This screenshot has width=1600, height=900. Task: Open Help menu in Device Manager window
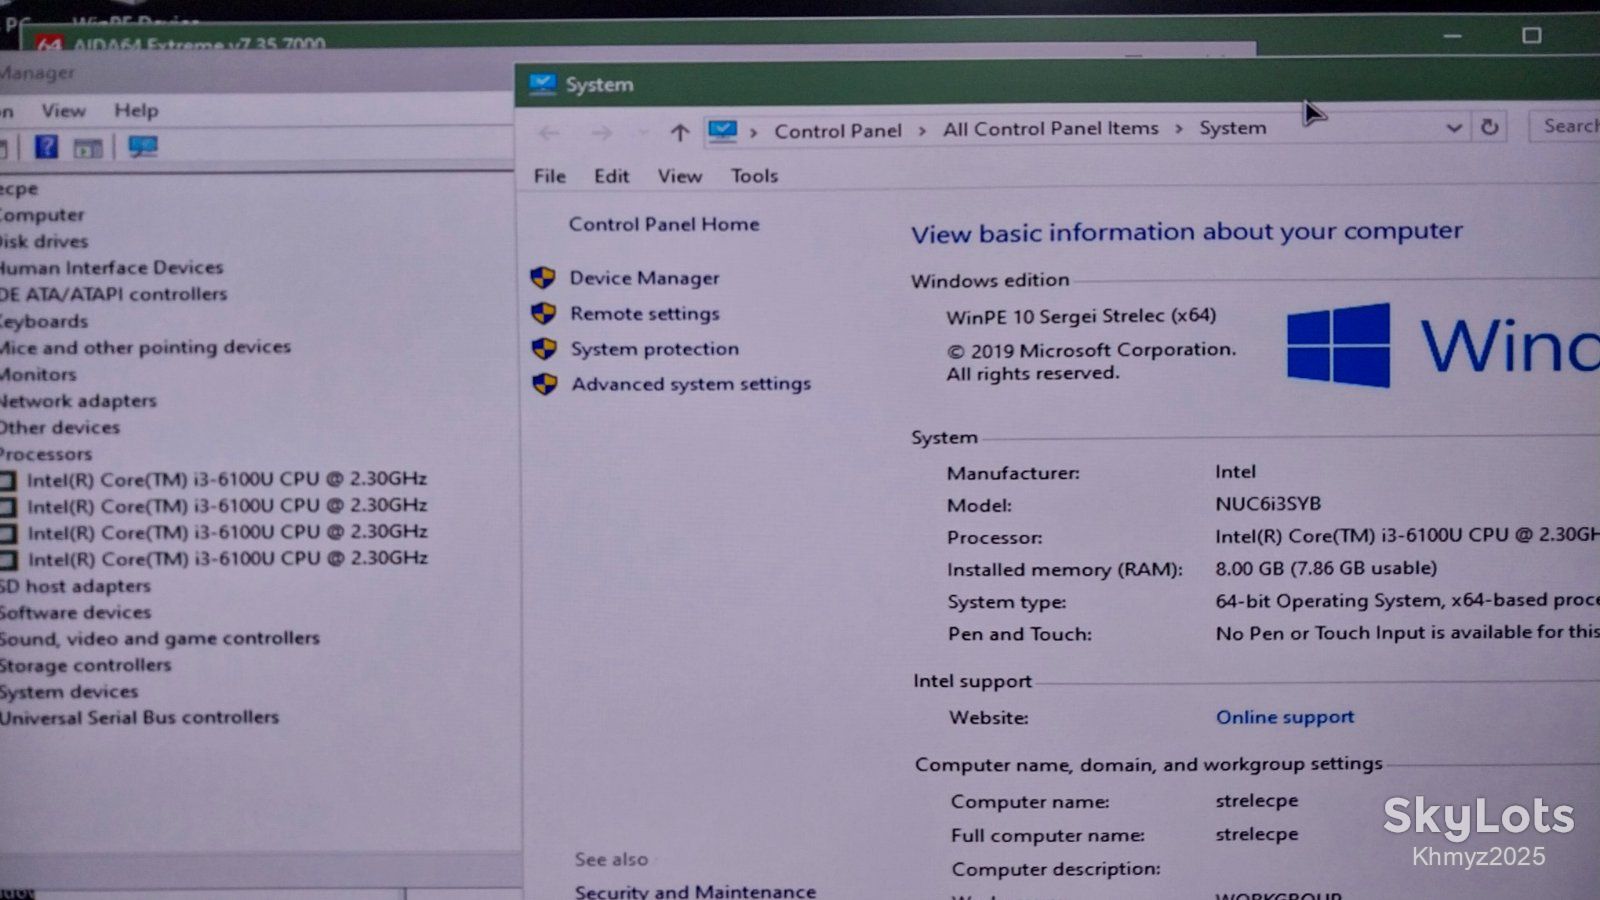click(136, 111)
